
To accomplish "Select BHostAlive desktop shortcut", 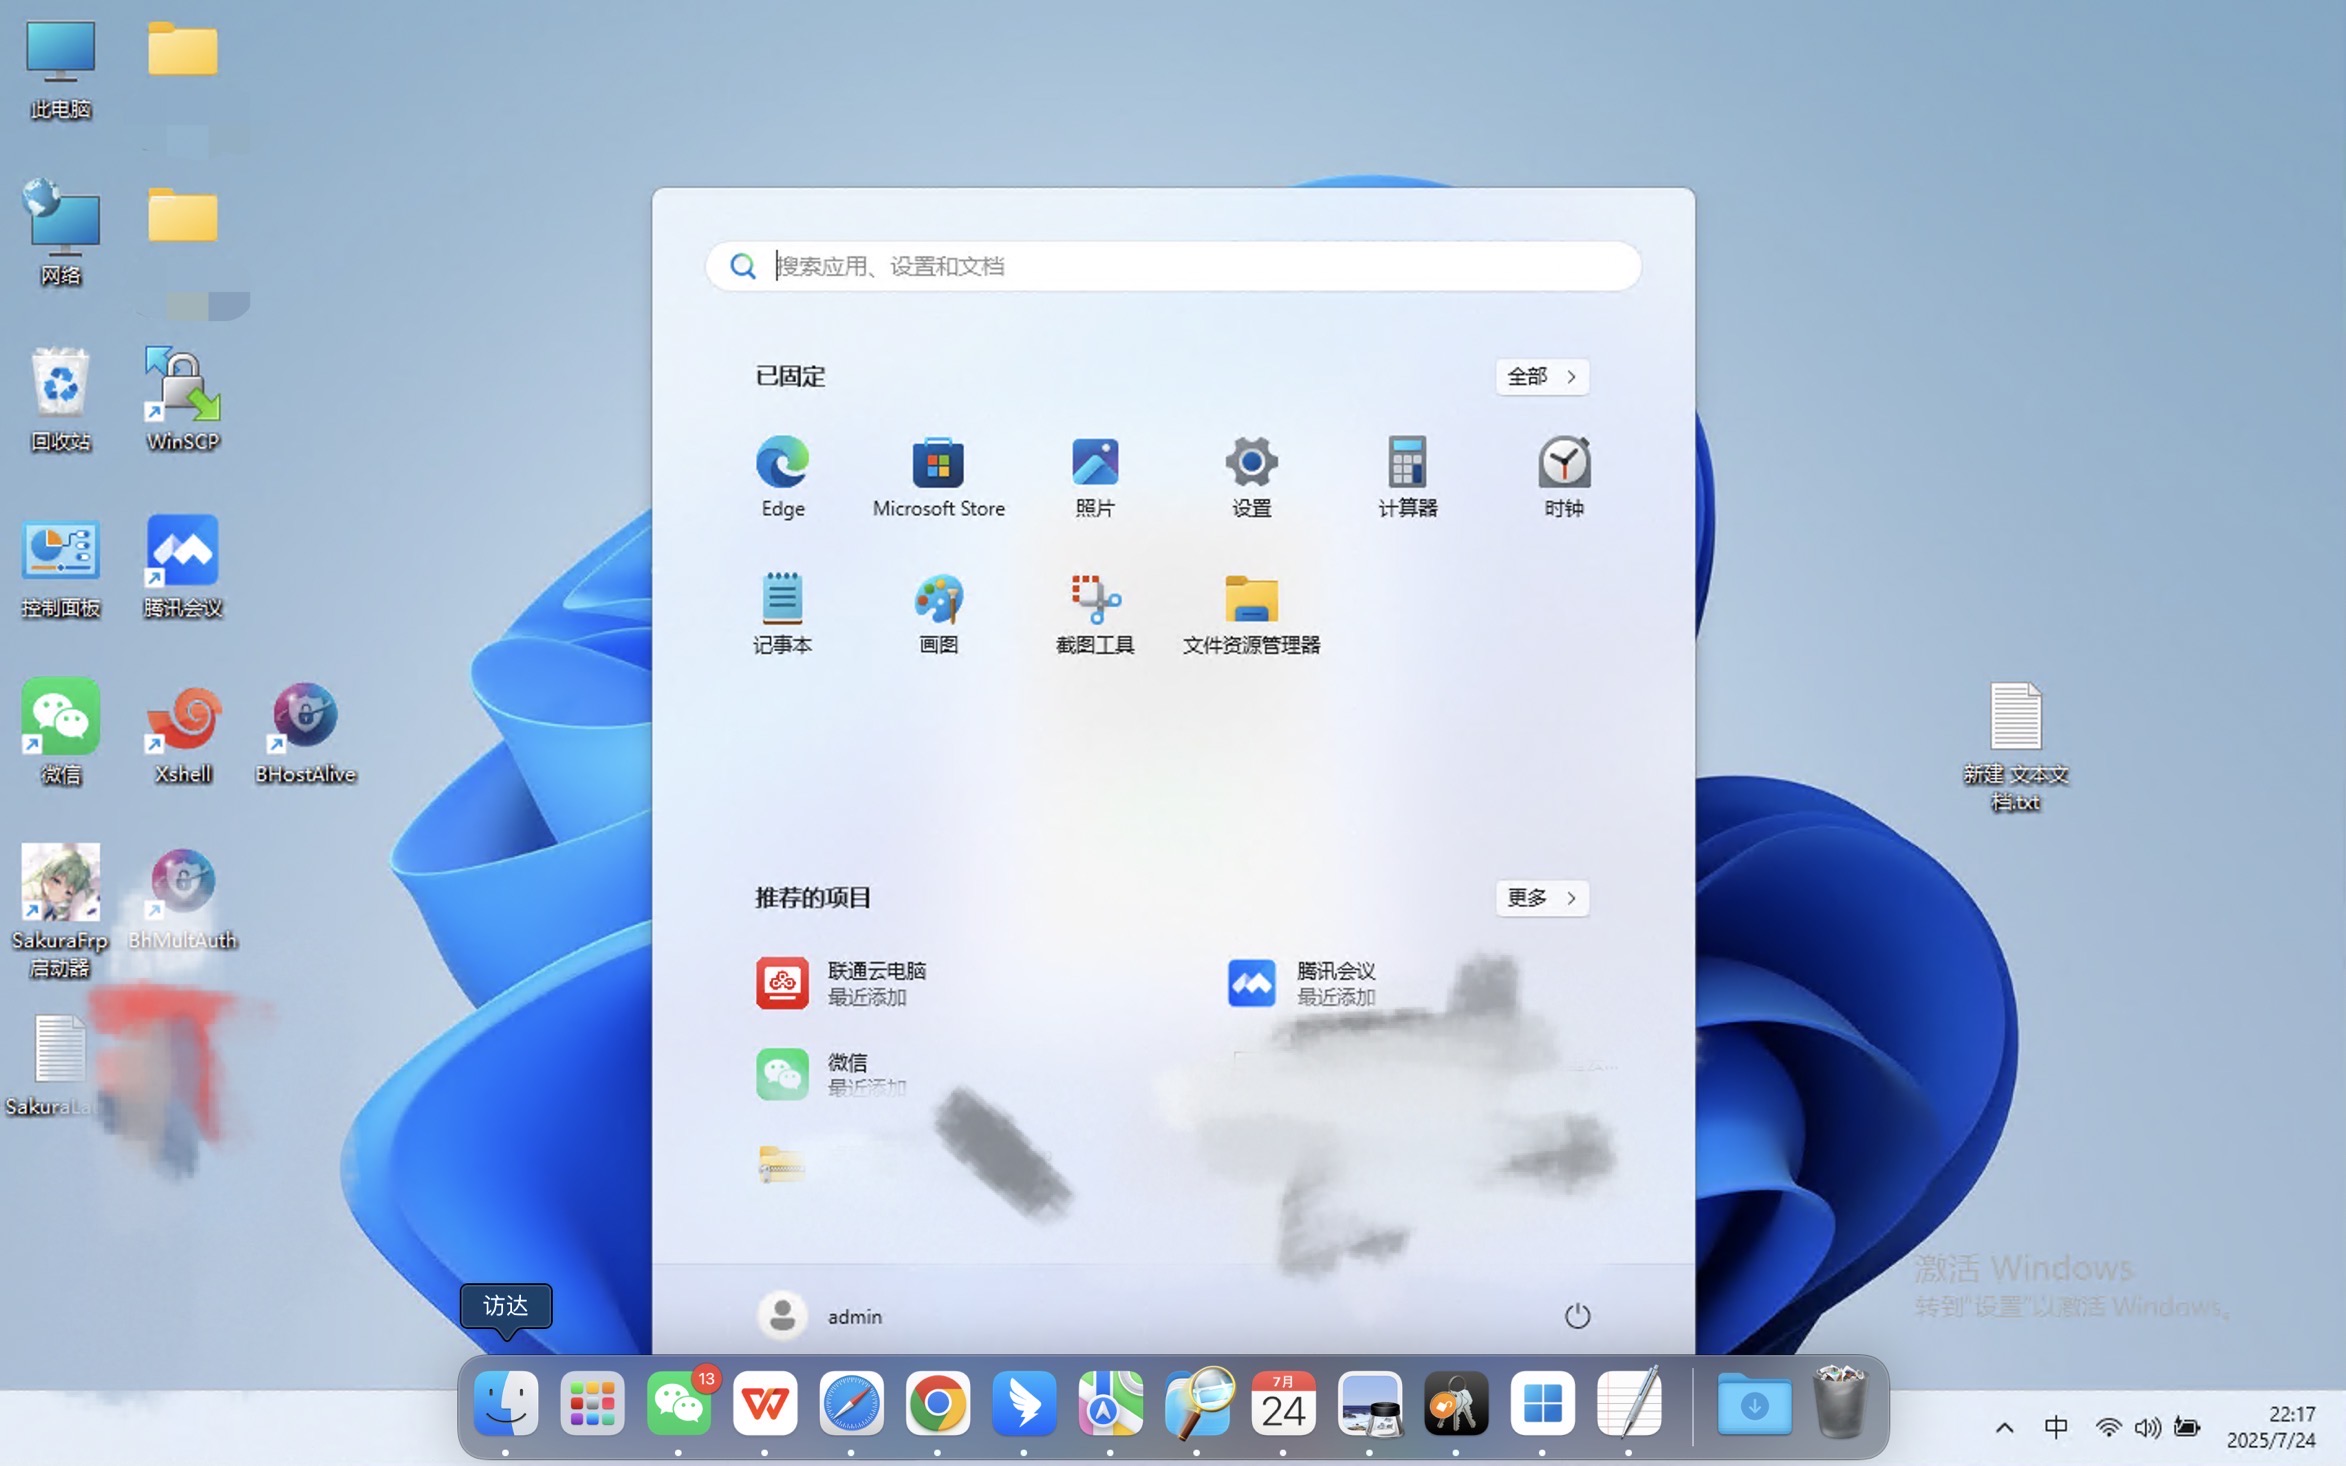I will click(305, 732).
